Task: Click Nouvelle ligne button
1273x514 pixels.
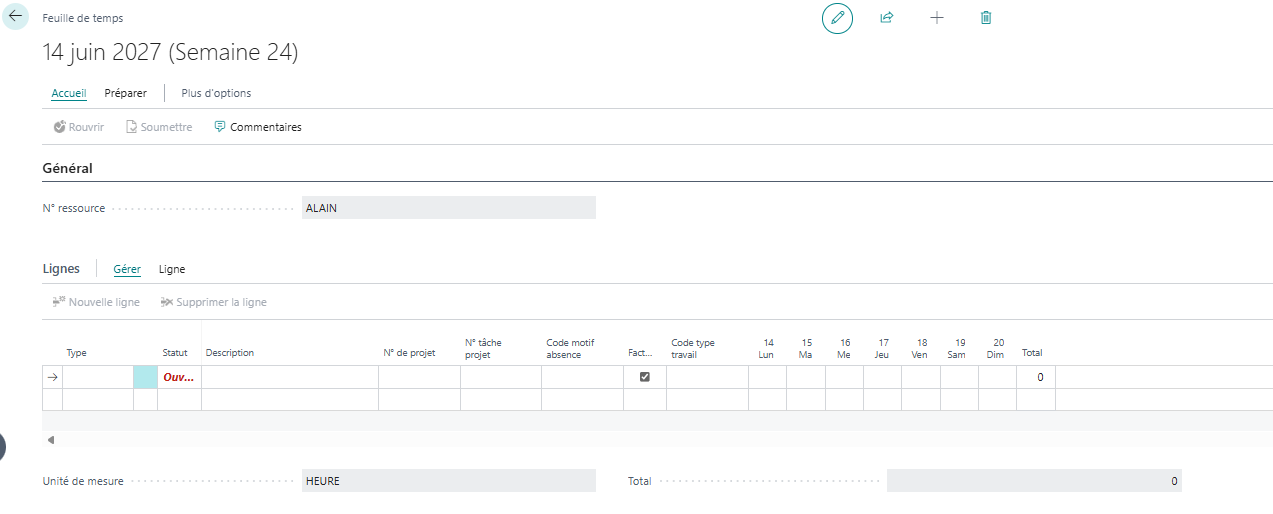Action: pyautogui.click(x=96, y=302)
